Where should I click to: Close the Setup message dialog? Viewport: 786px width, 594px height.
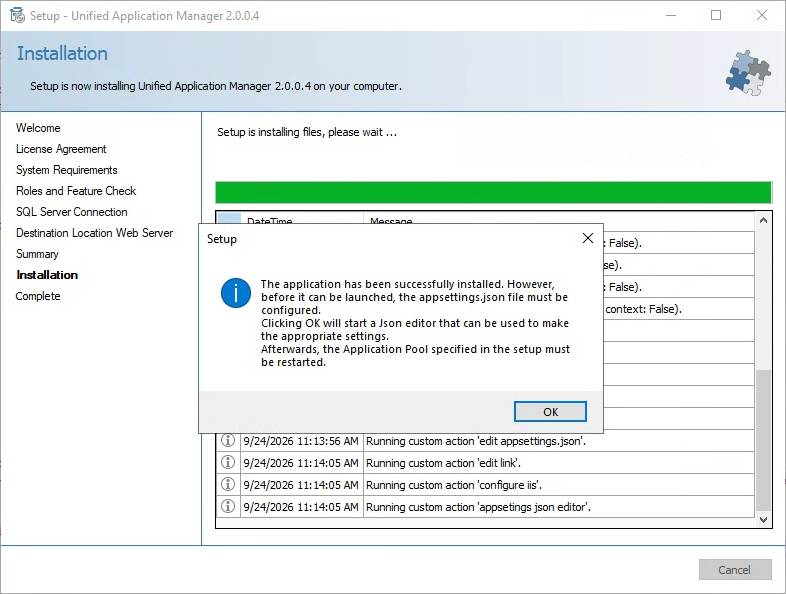[588, 238]
